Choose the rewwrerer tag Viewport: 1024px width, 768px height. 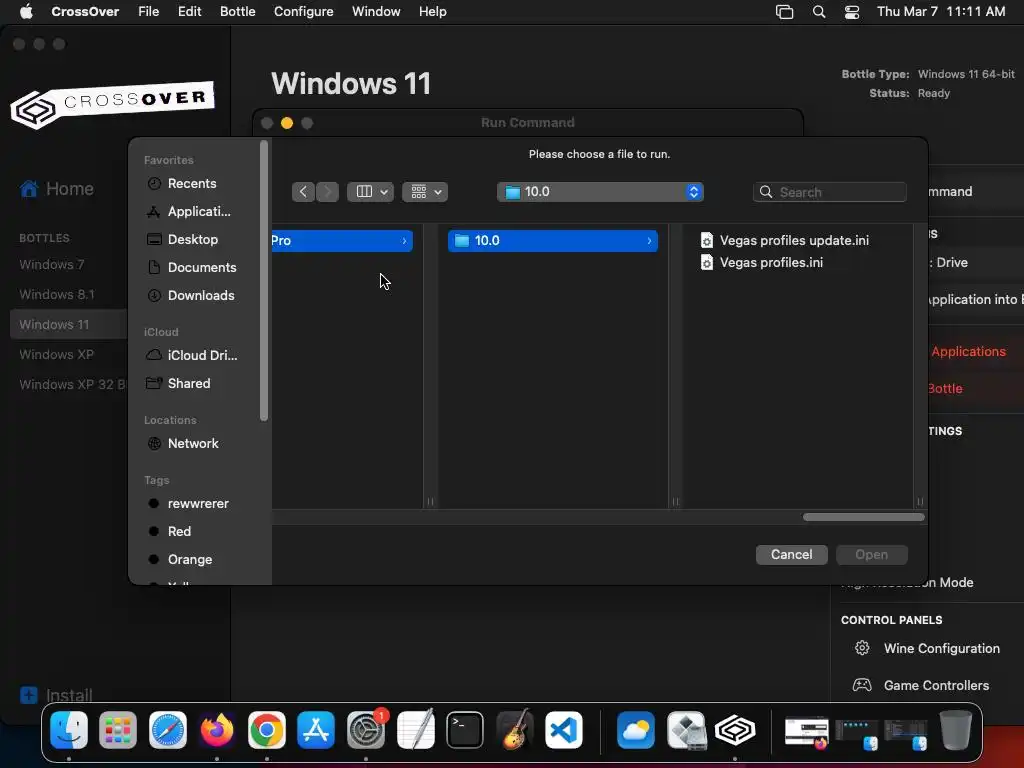tap(198, 504)
